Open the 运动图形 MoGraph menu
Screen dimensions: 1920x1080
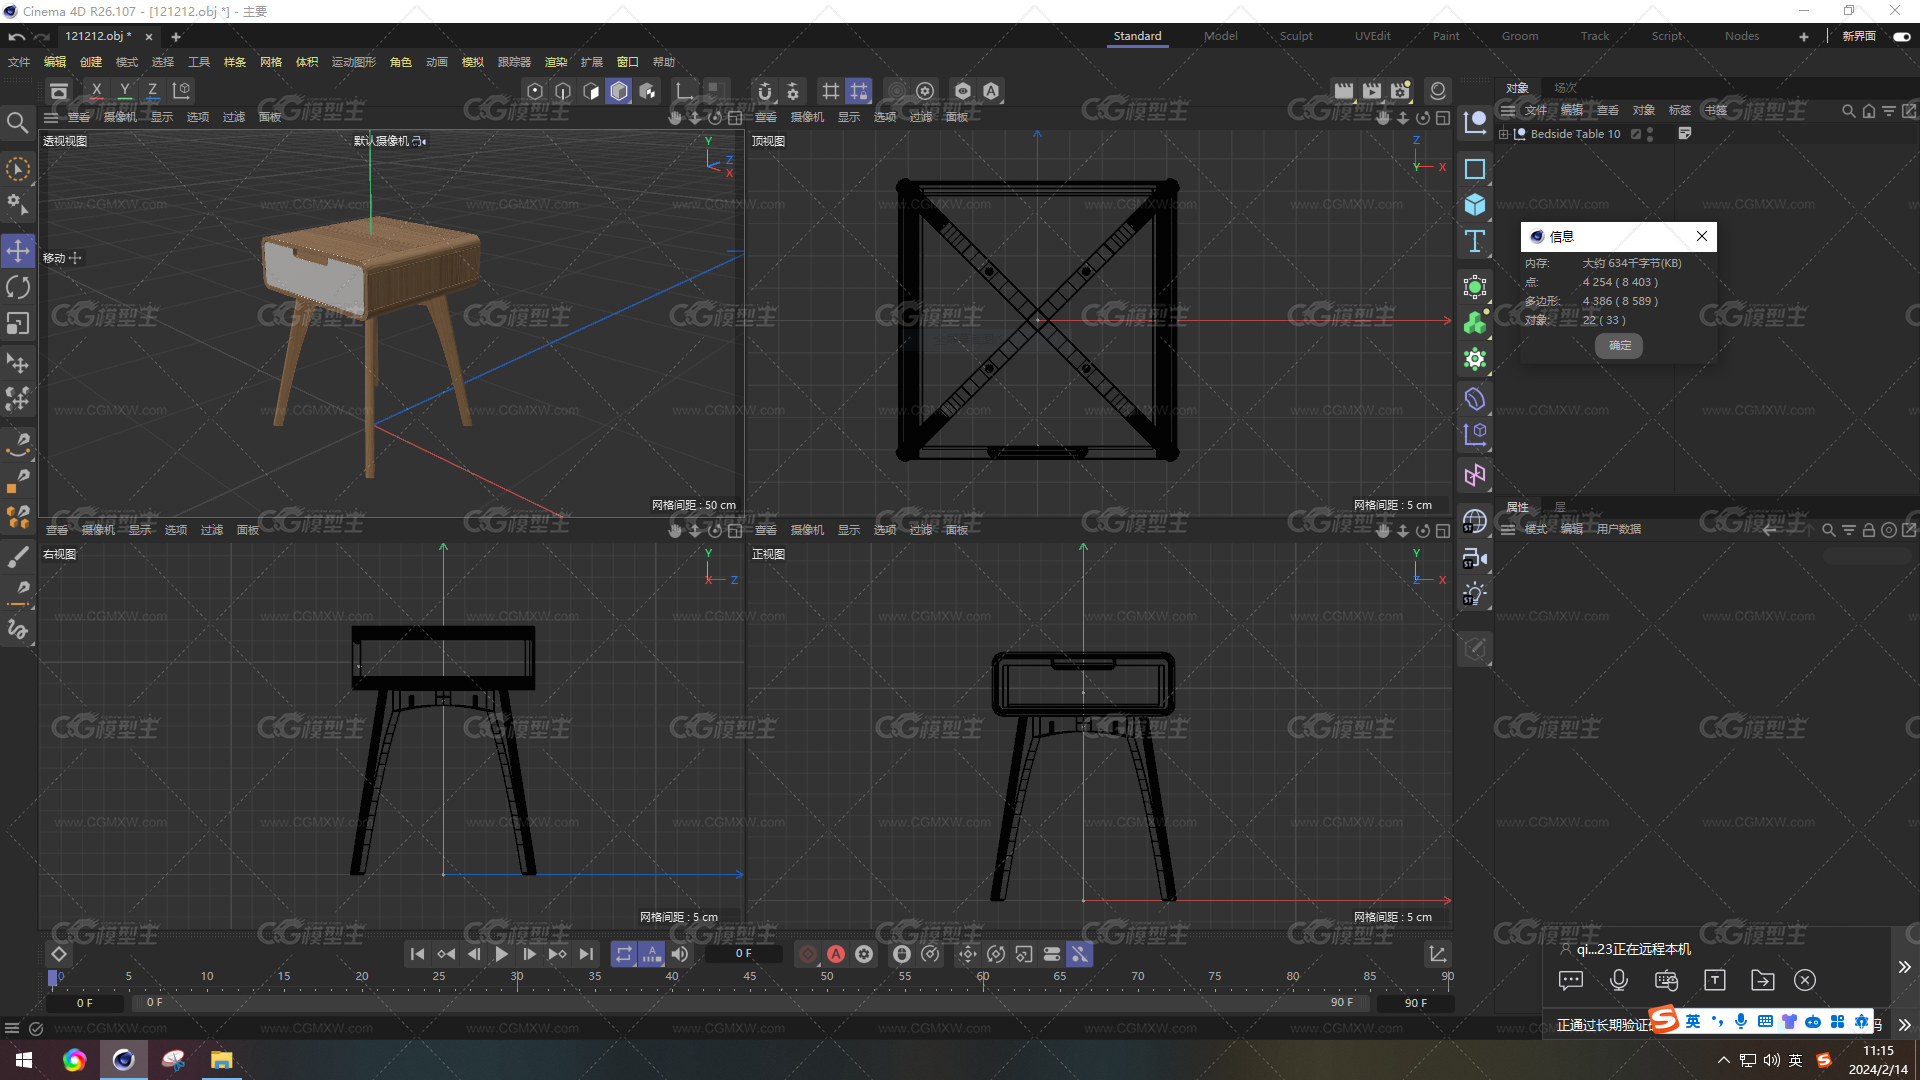[354, 62]
